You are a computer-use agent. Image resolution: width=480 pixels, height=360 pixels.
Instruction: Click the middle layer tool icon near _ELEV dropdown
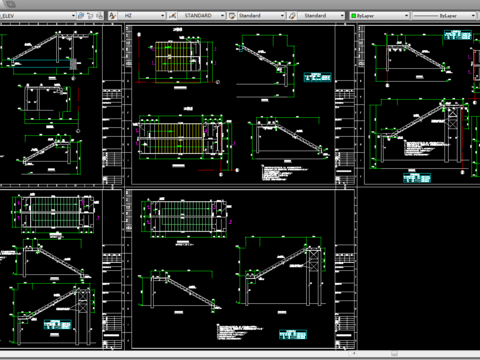click(90, 16)
